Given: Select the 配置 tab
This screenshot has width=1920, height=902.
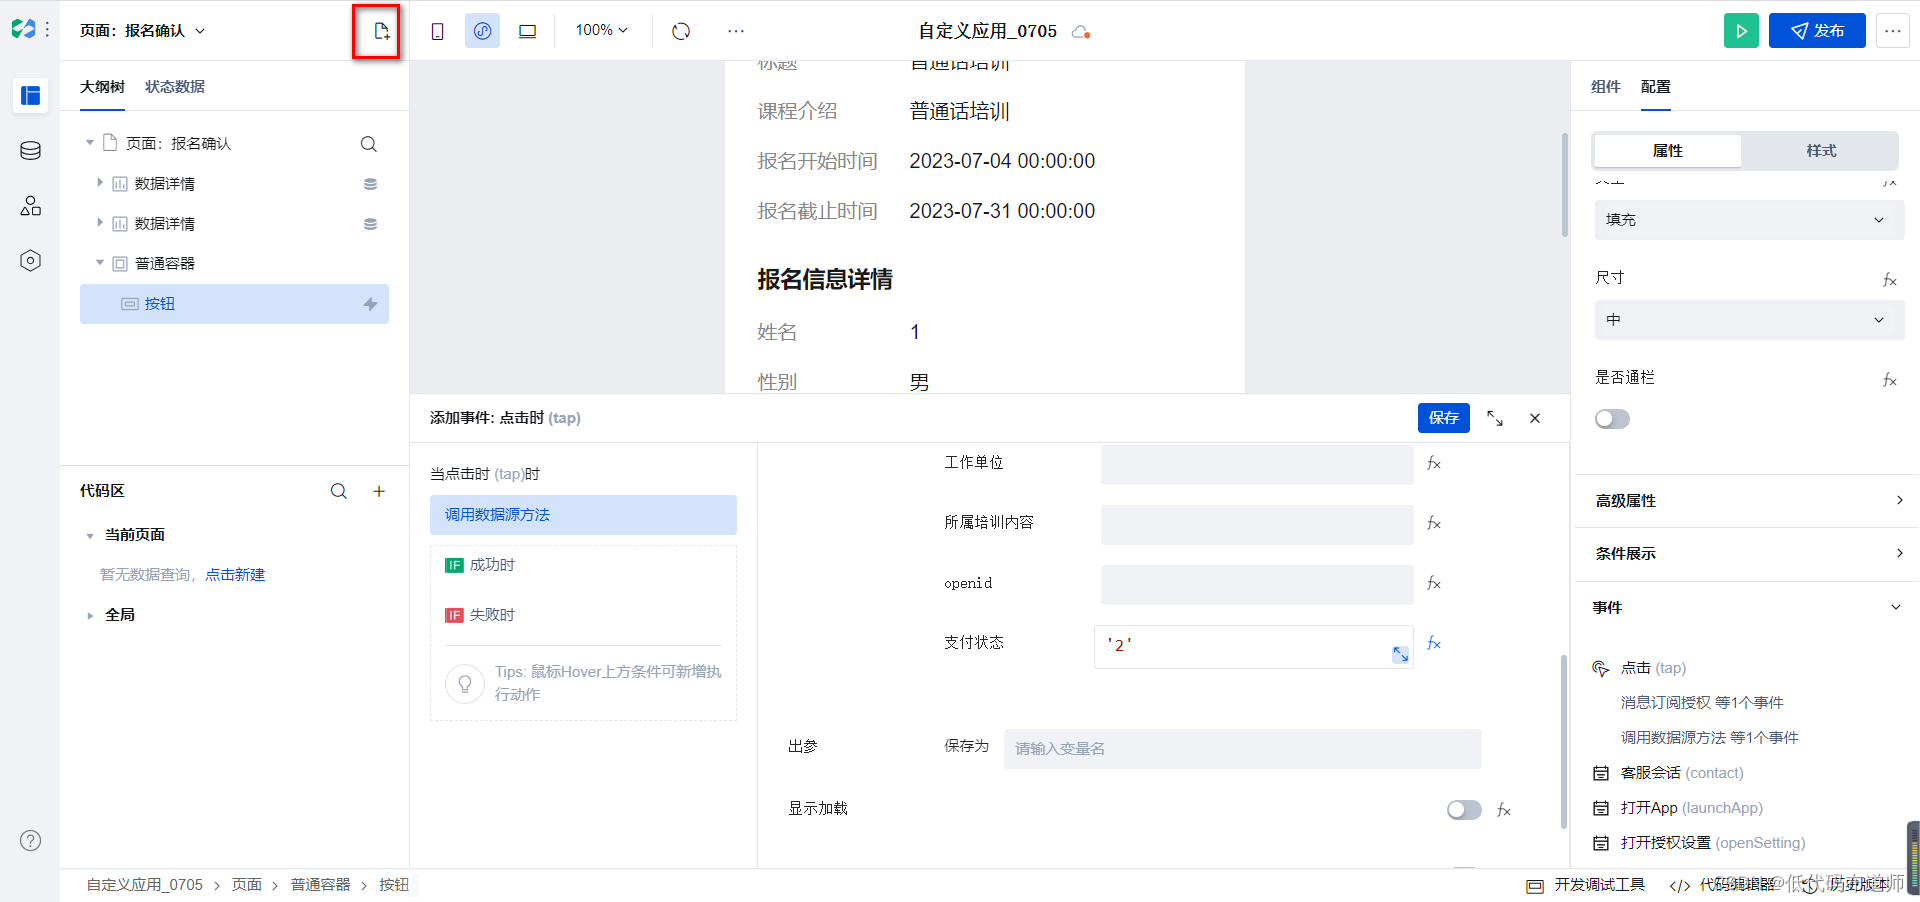Looking at the screenshot, I should pyautogui.click(x=1655, y=87).
